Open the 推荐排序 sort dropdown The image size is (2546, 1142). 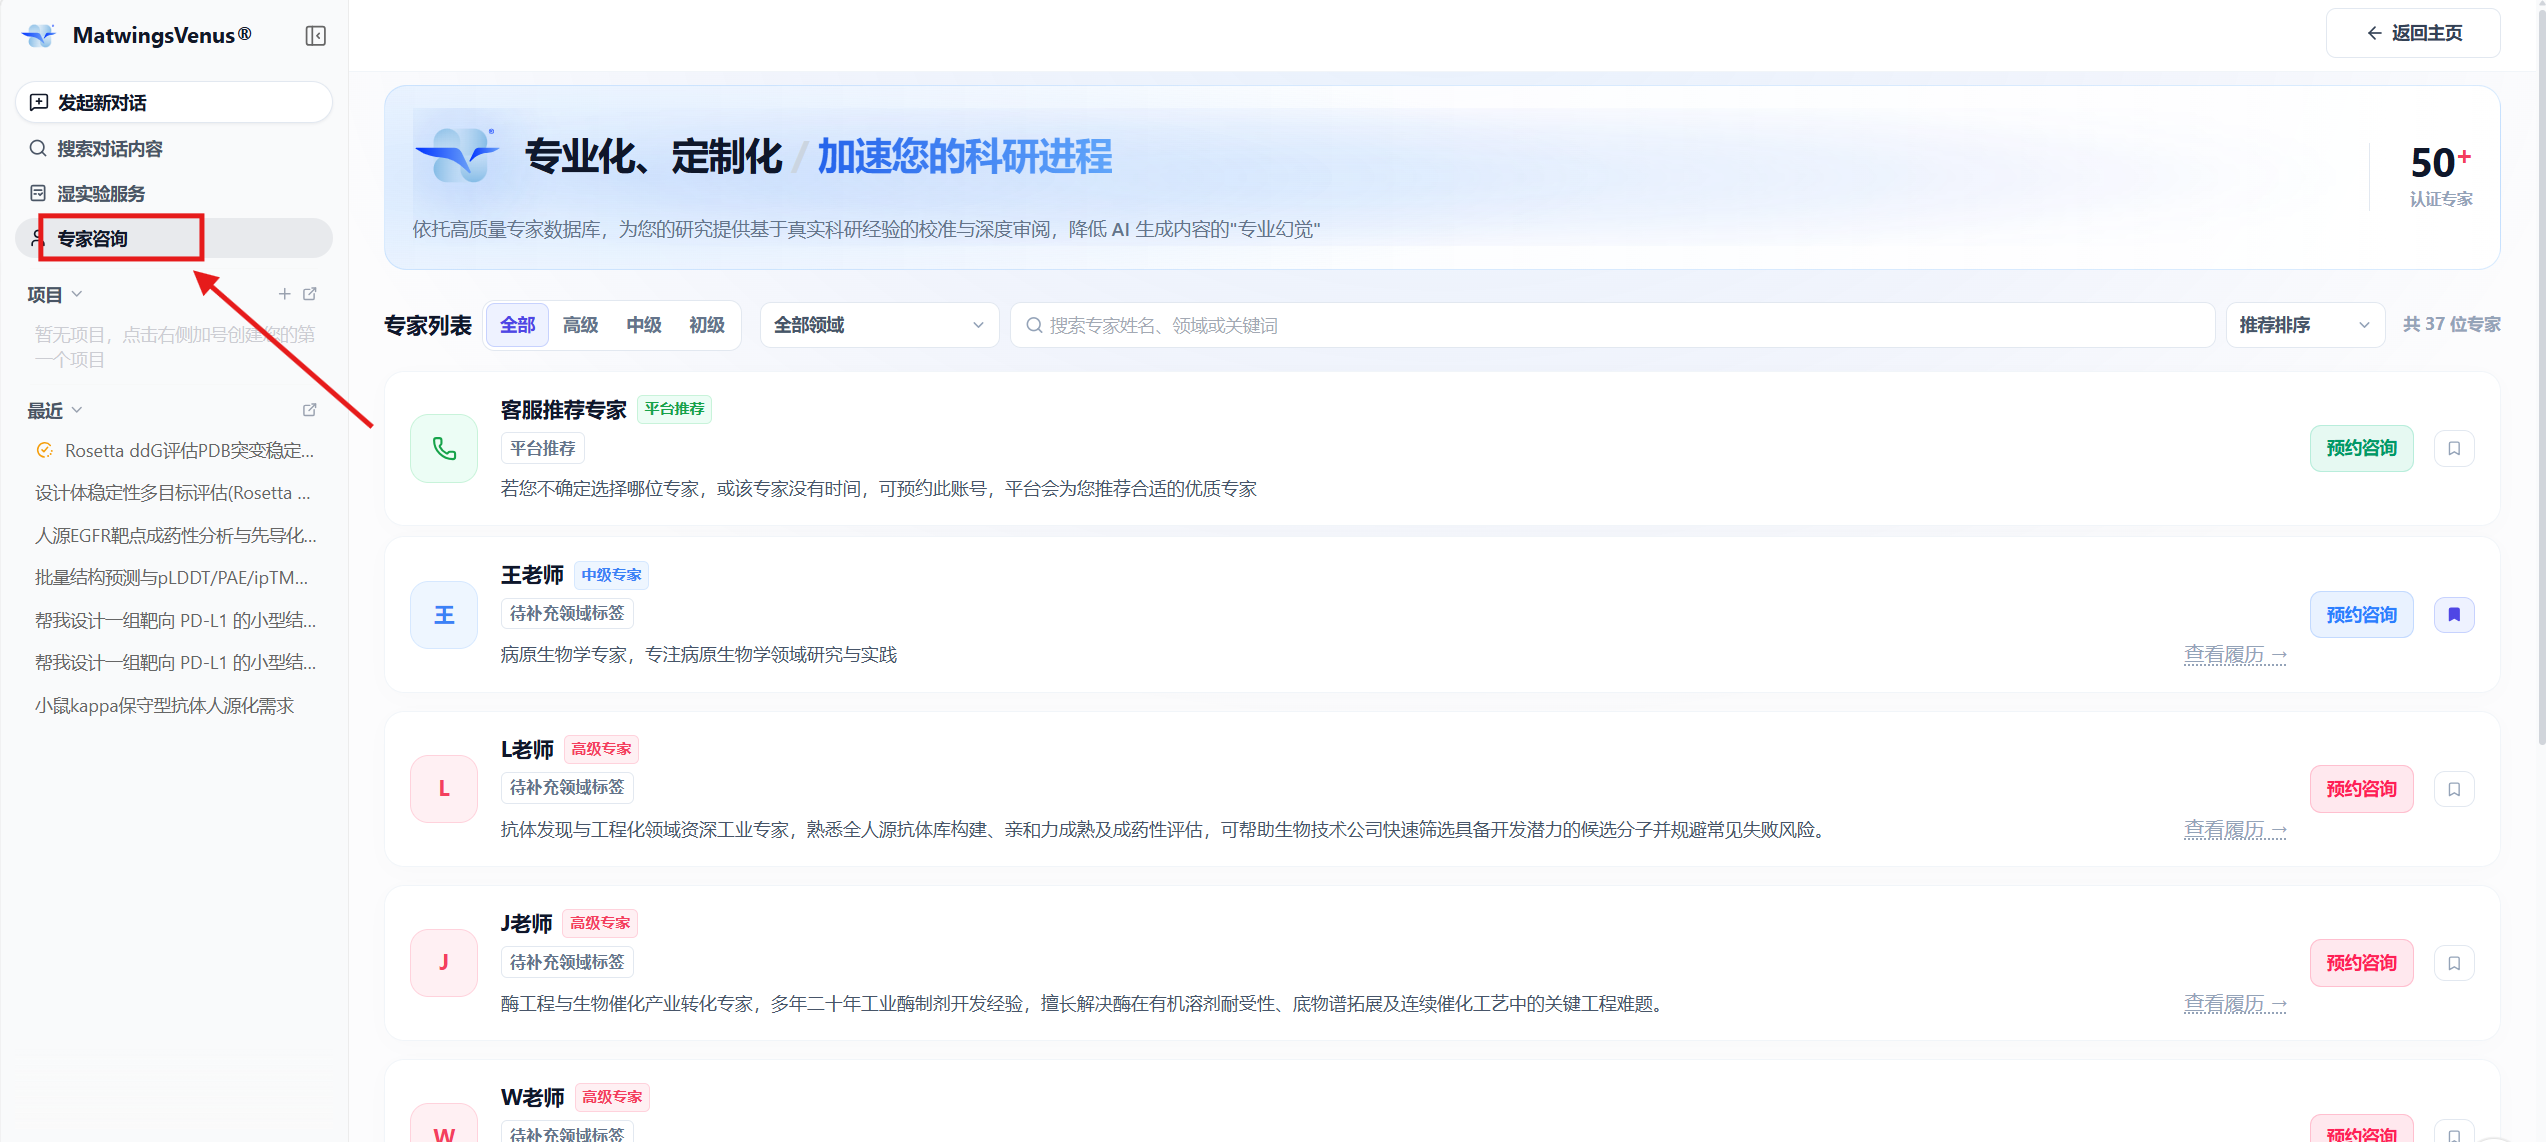click(x=2305, y=325)
